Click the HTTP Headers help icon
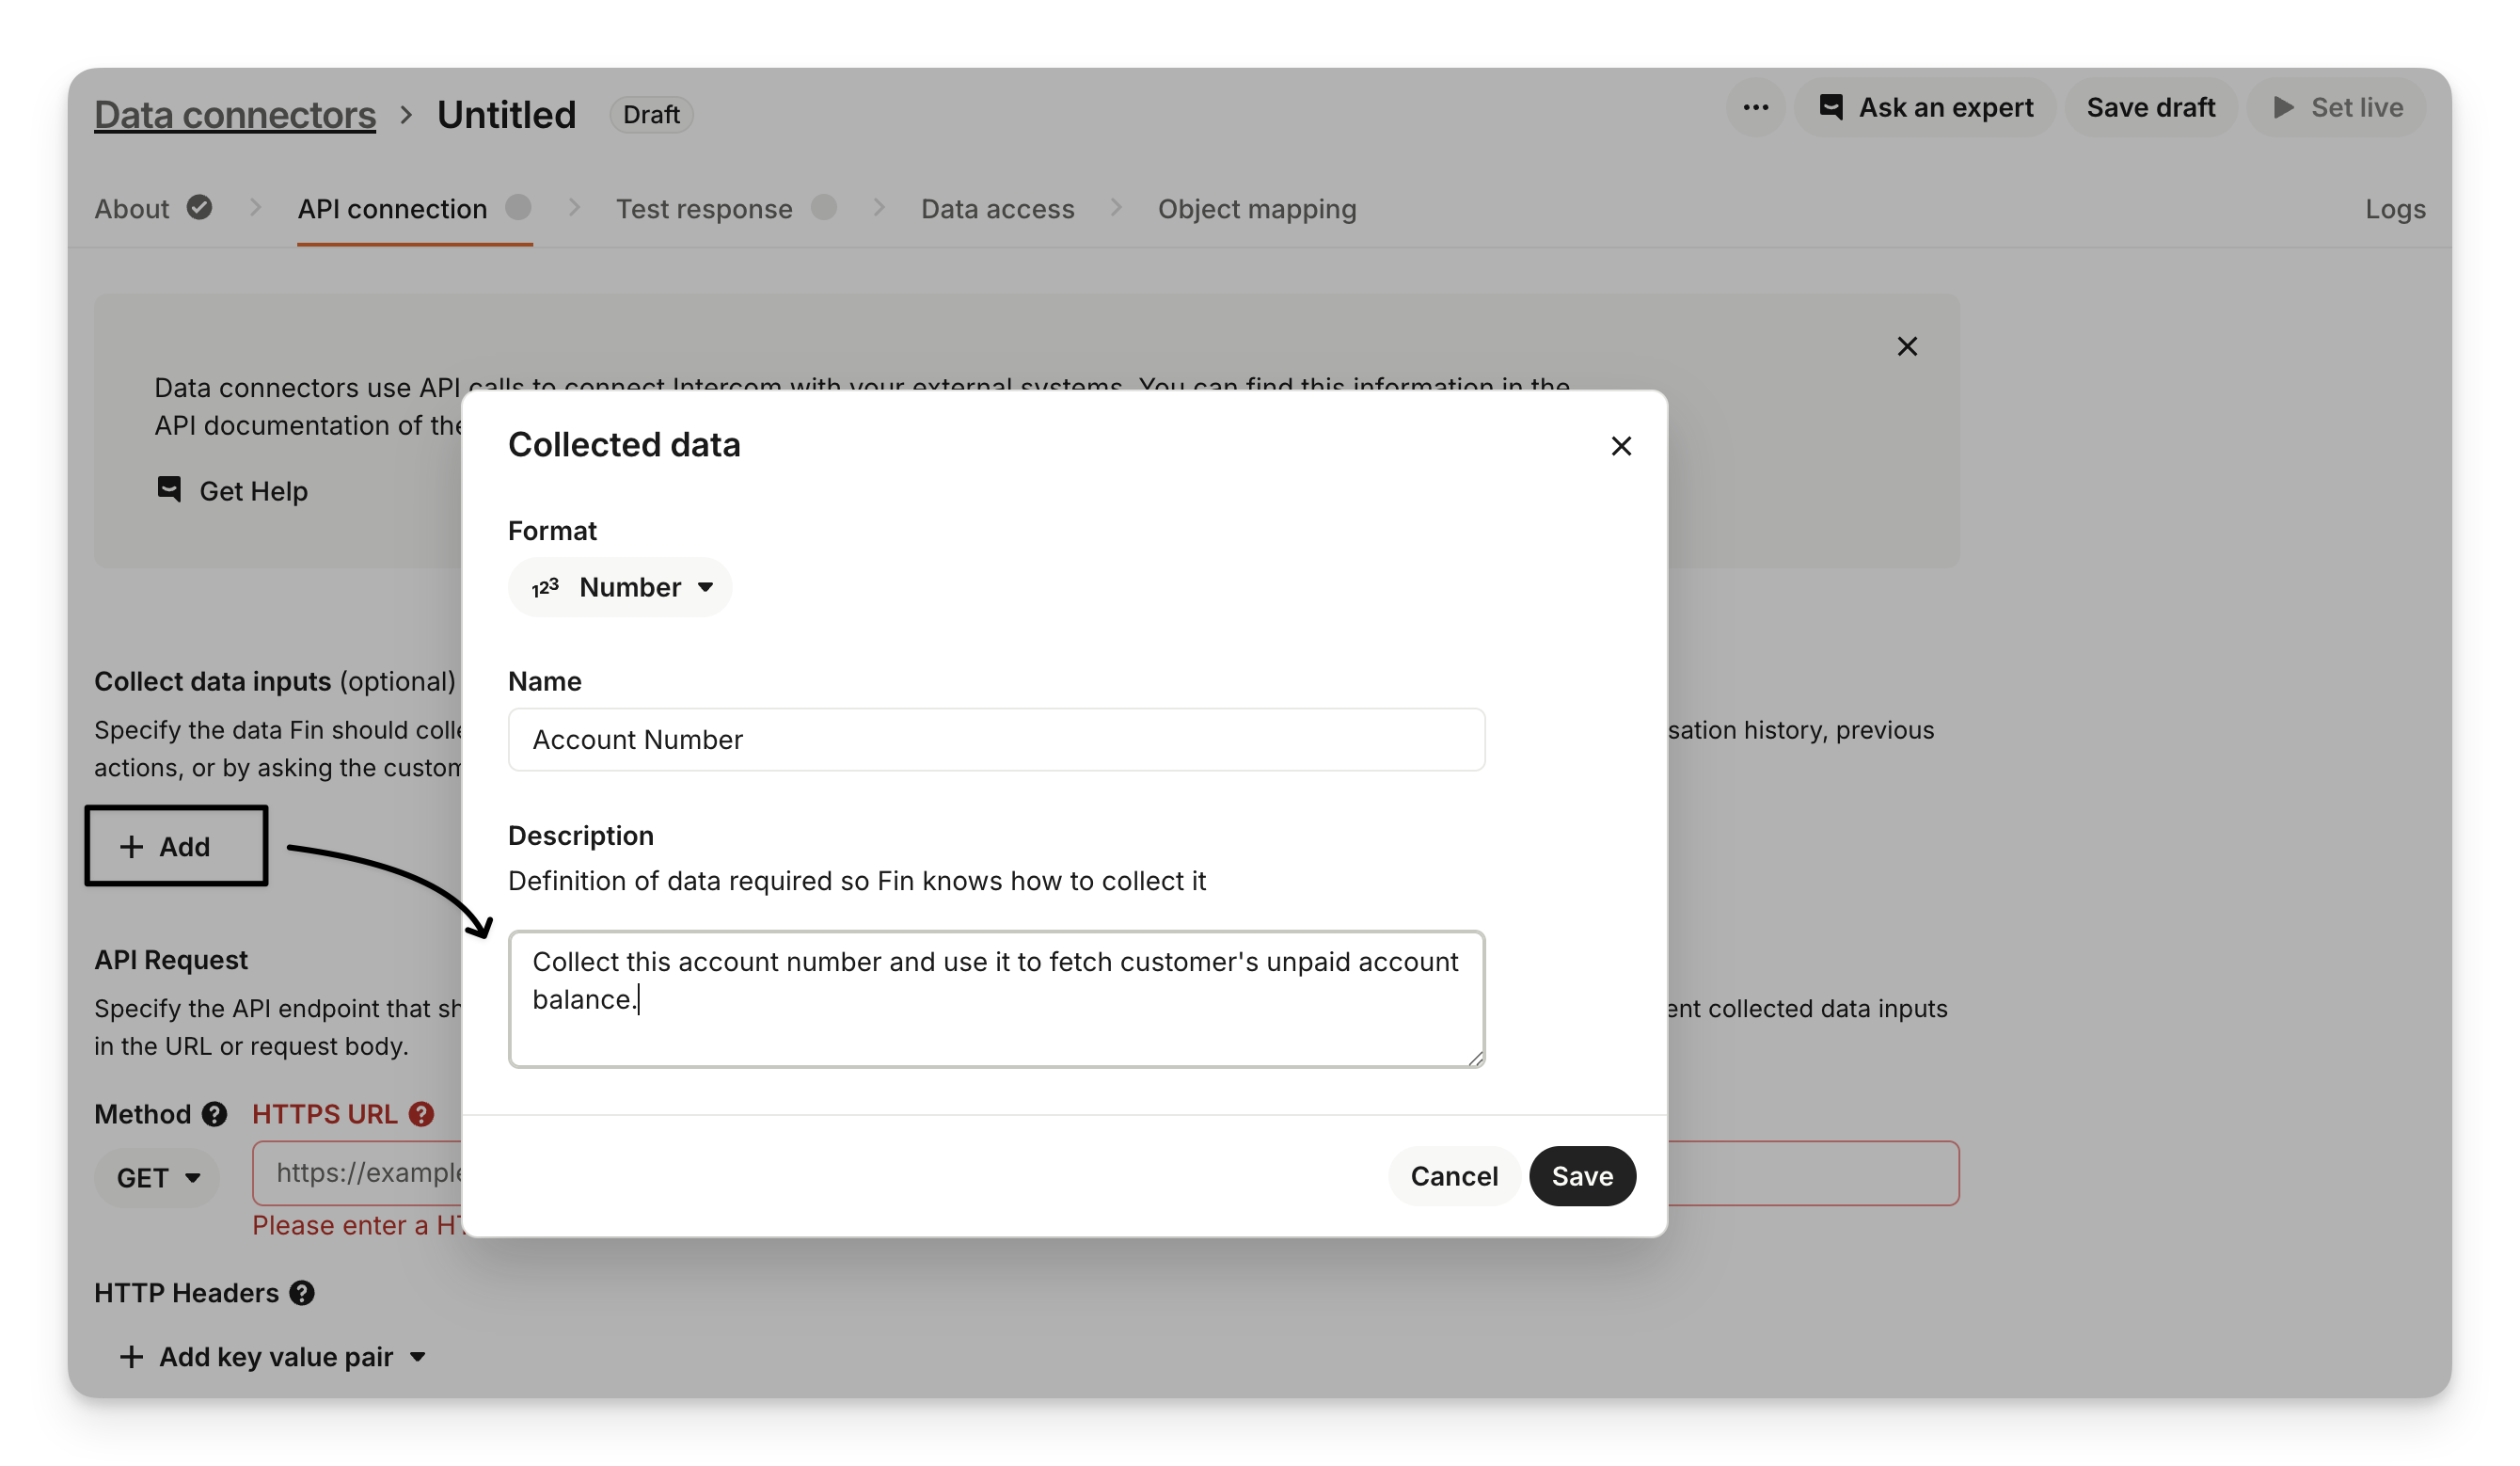Image resolution: width=2520 pixels, height=1466 pixels. coord(302,1293)
